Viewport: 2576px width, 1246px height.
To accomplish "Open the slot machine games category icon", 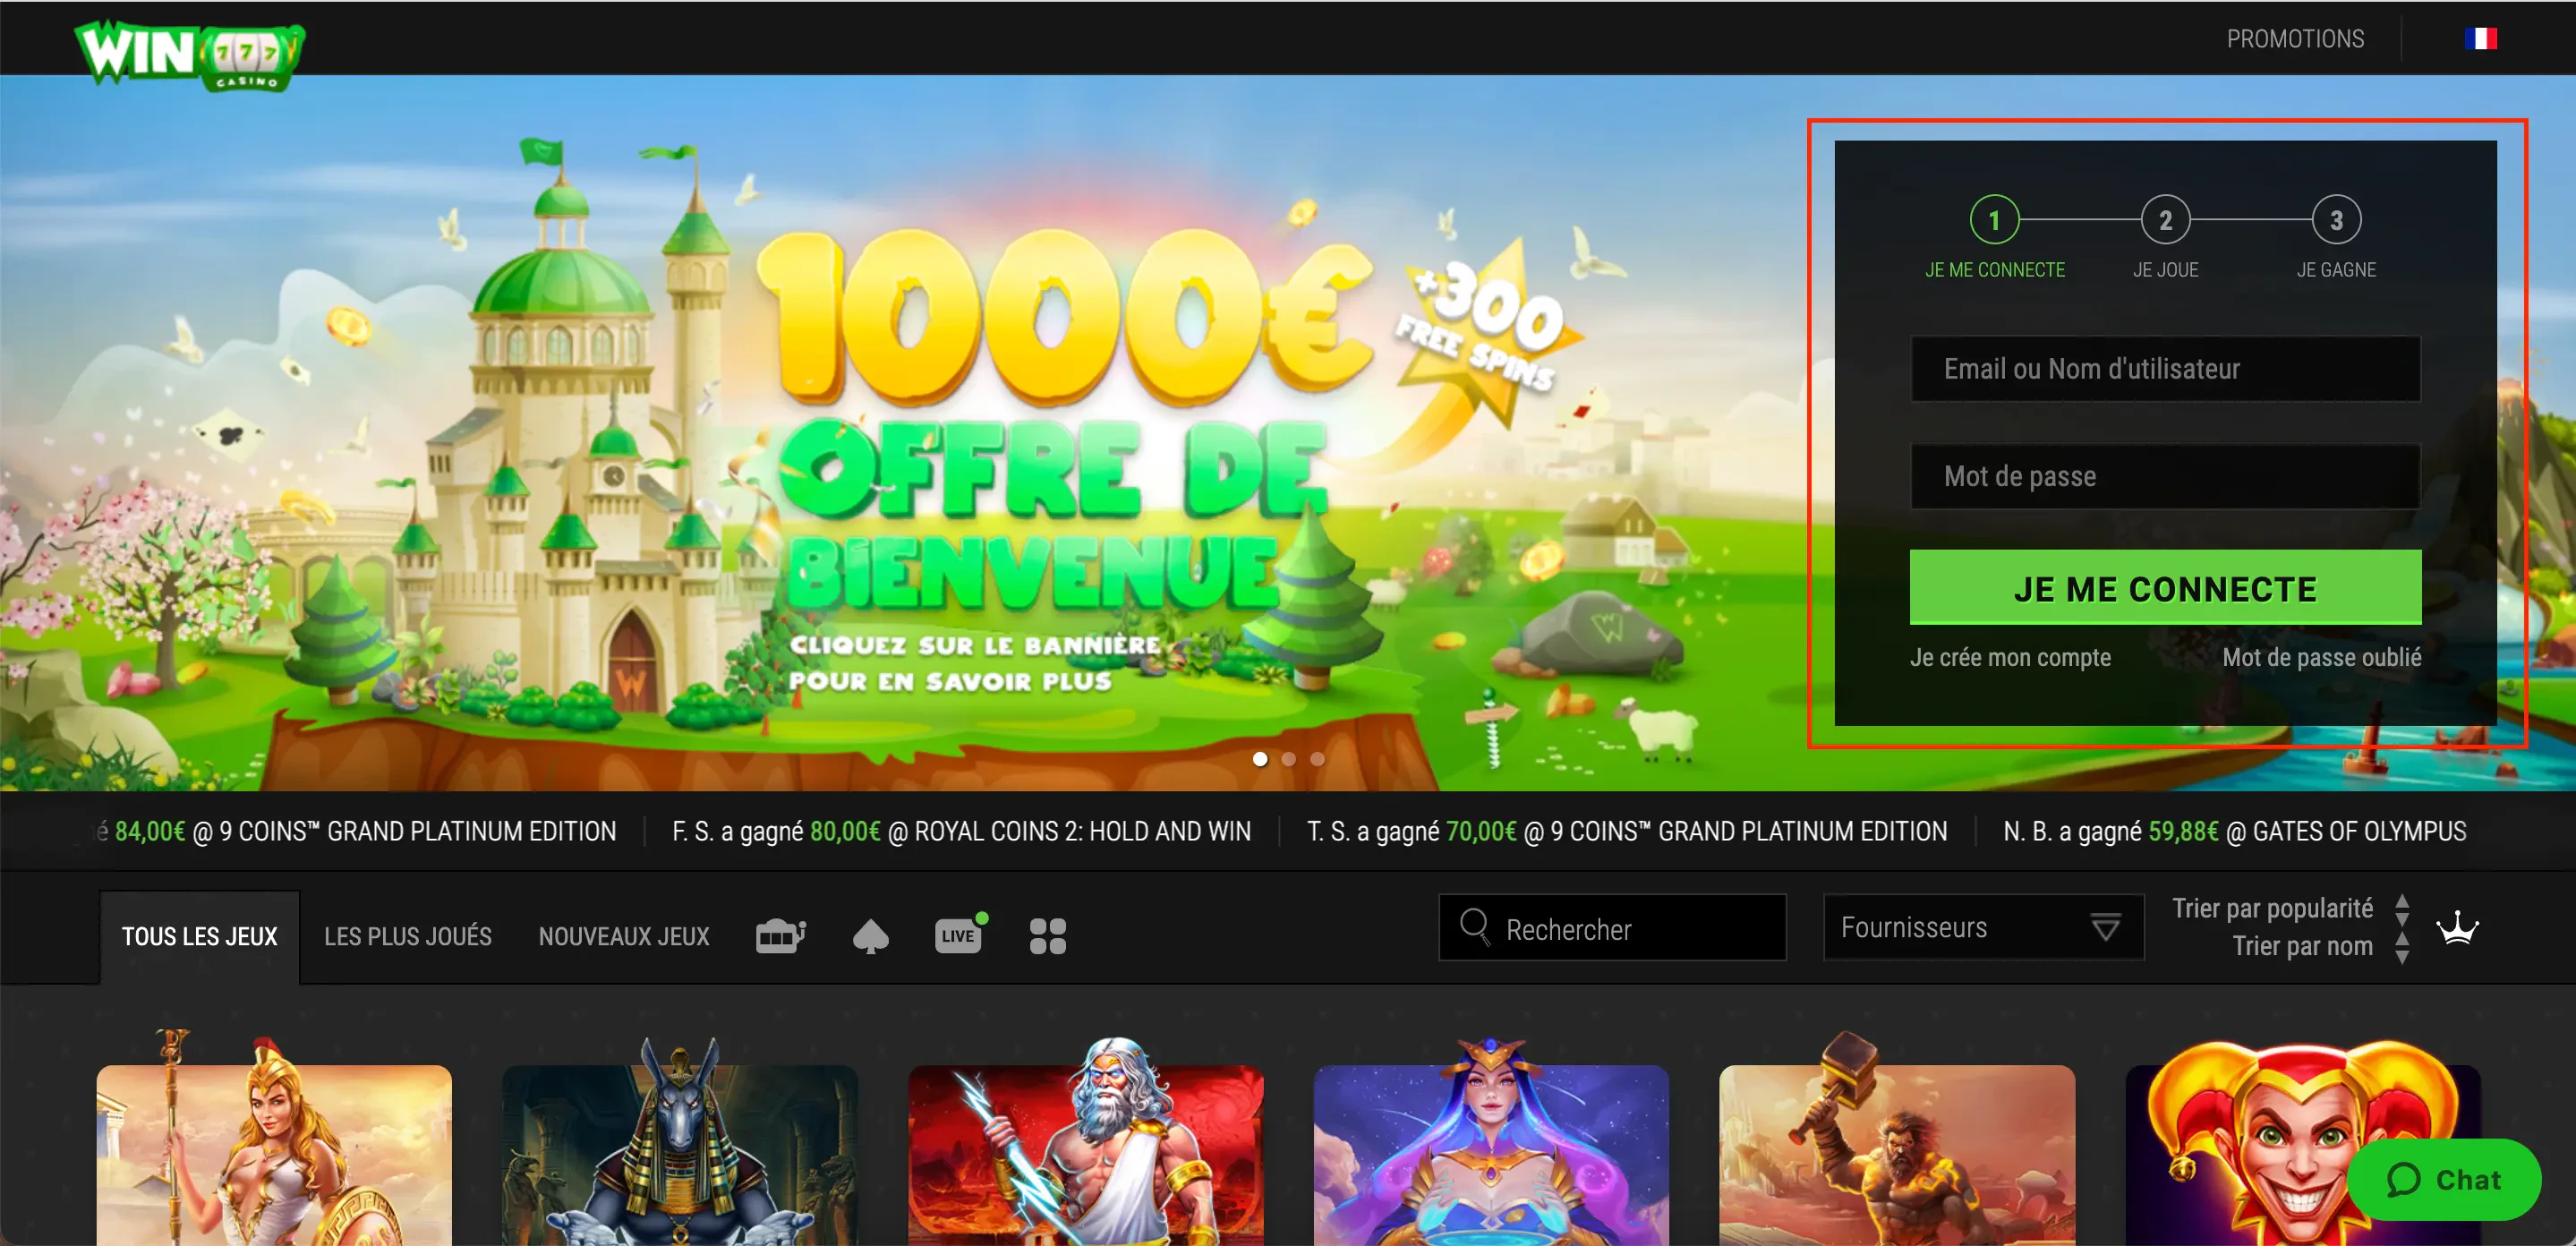I will point(781,936).
